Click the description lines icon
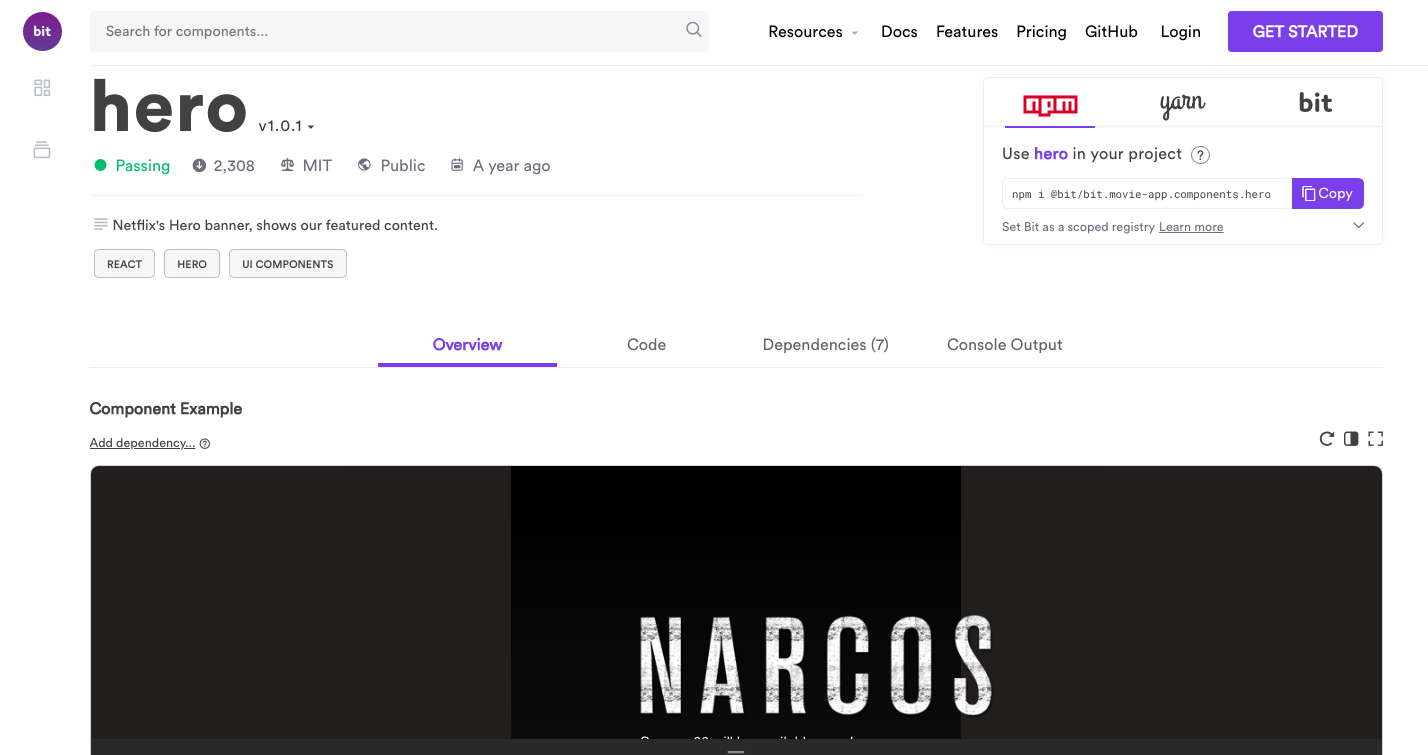 (x=100, y=225)
